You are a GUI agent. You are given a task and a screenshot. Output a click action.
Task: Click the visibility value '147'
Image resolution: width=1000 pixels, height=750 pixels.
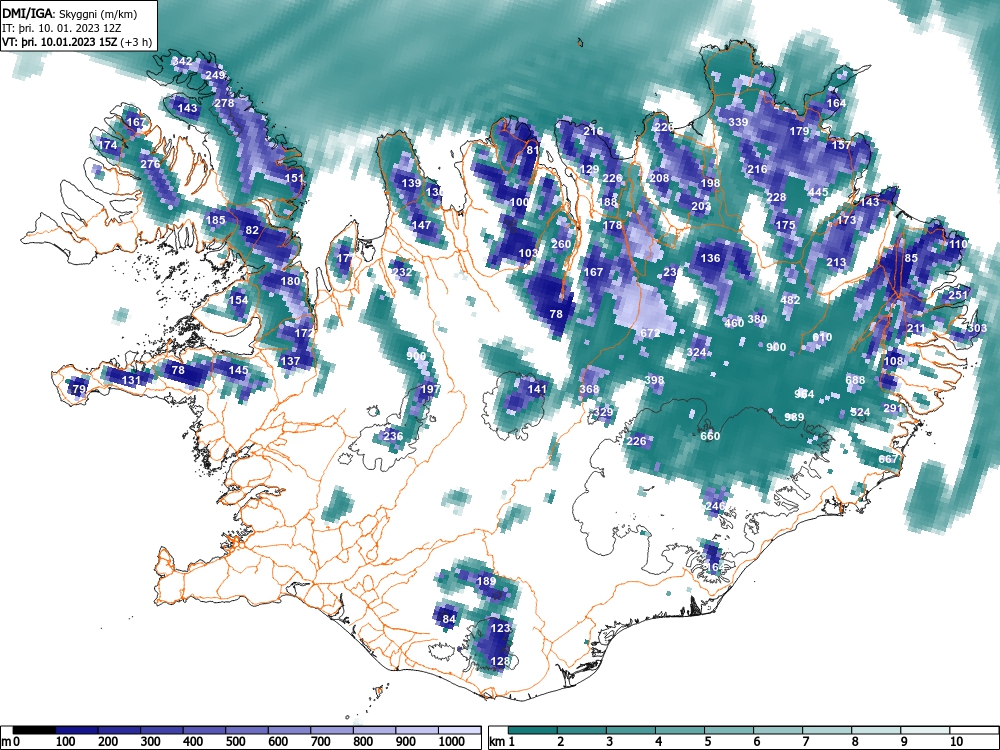(x=421, y=225)
